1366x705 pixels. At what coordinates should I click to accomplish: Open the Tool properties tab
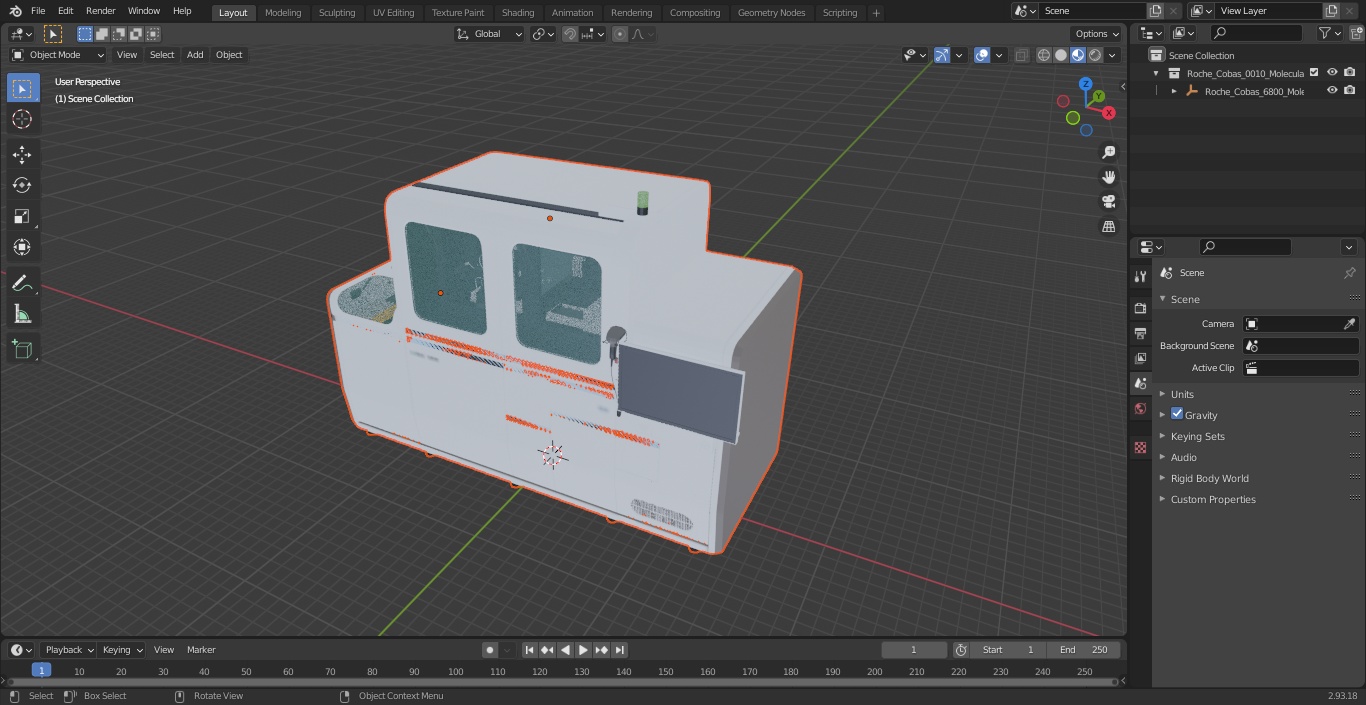pyautogui.click(x=1140, y=277)
